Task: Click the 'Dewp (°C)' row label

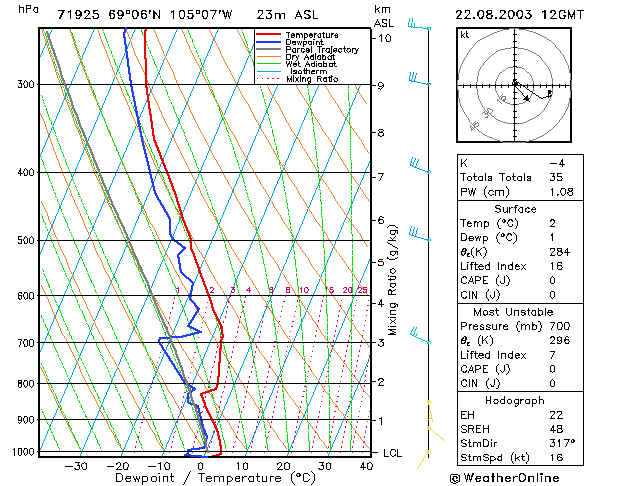Action: [489, 238]
